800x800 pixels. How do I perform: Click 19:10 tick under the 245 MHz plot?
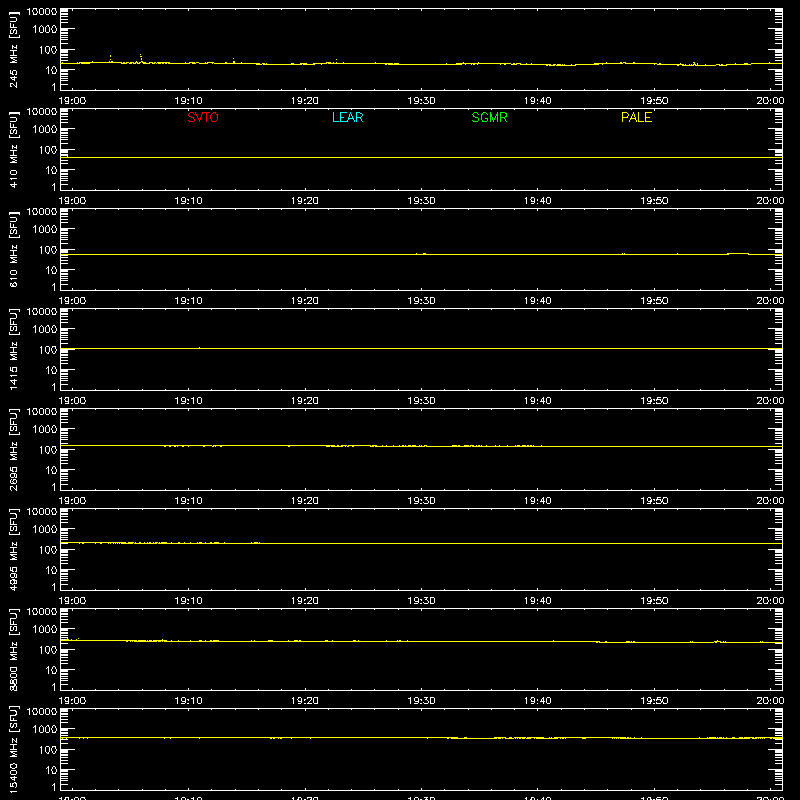point(188,101)
